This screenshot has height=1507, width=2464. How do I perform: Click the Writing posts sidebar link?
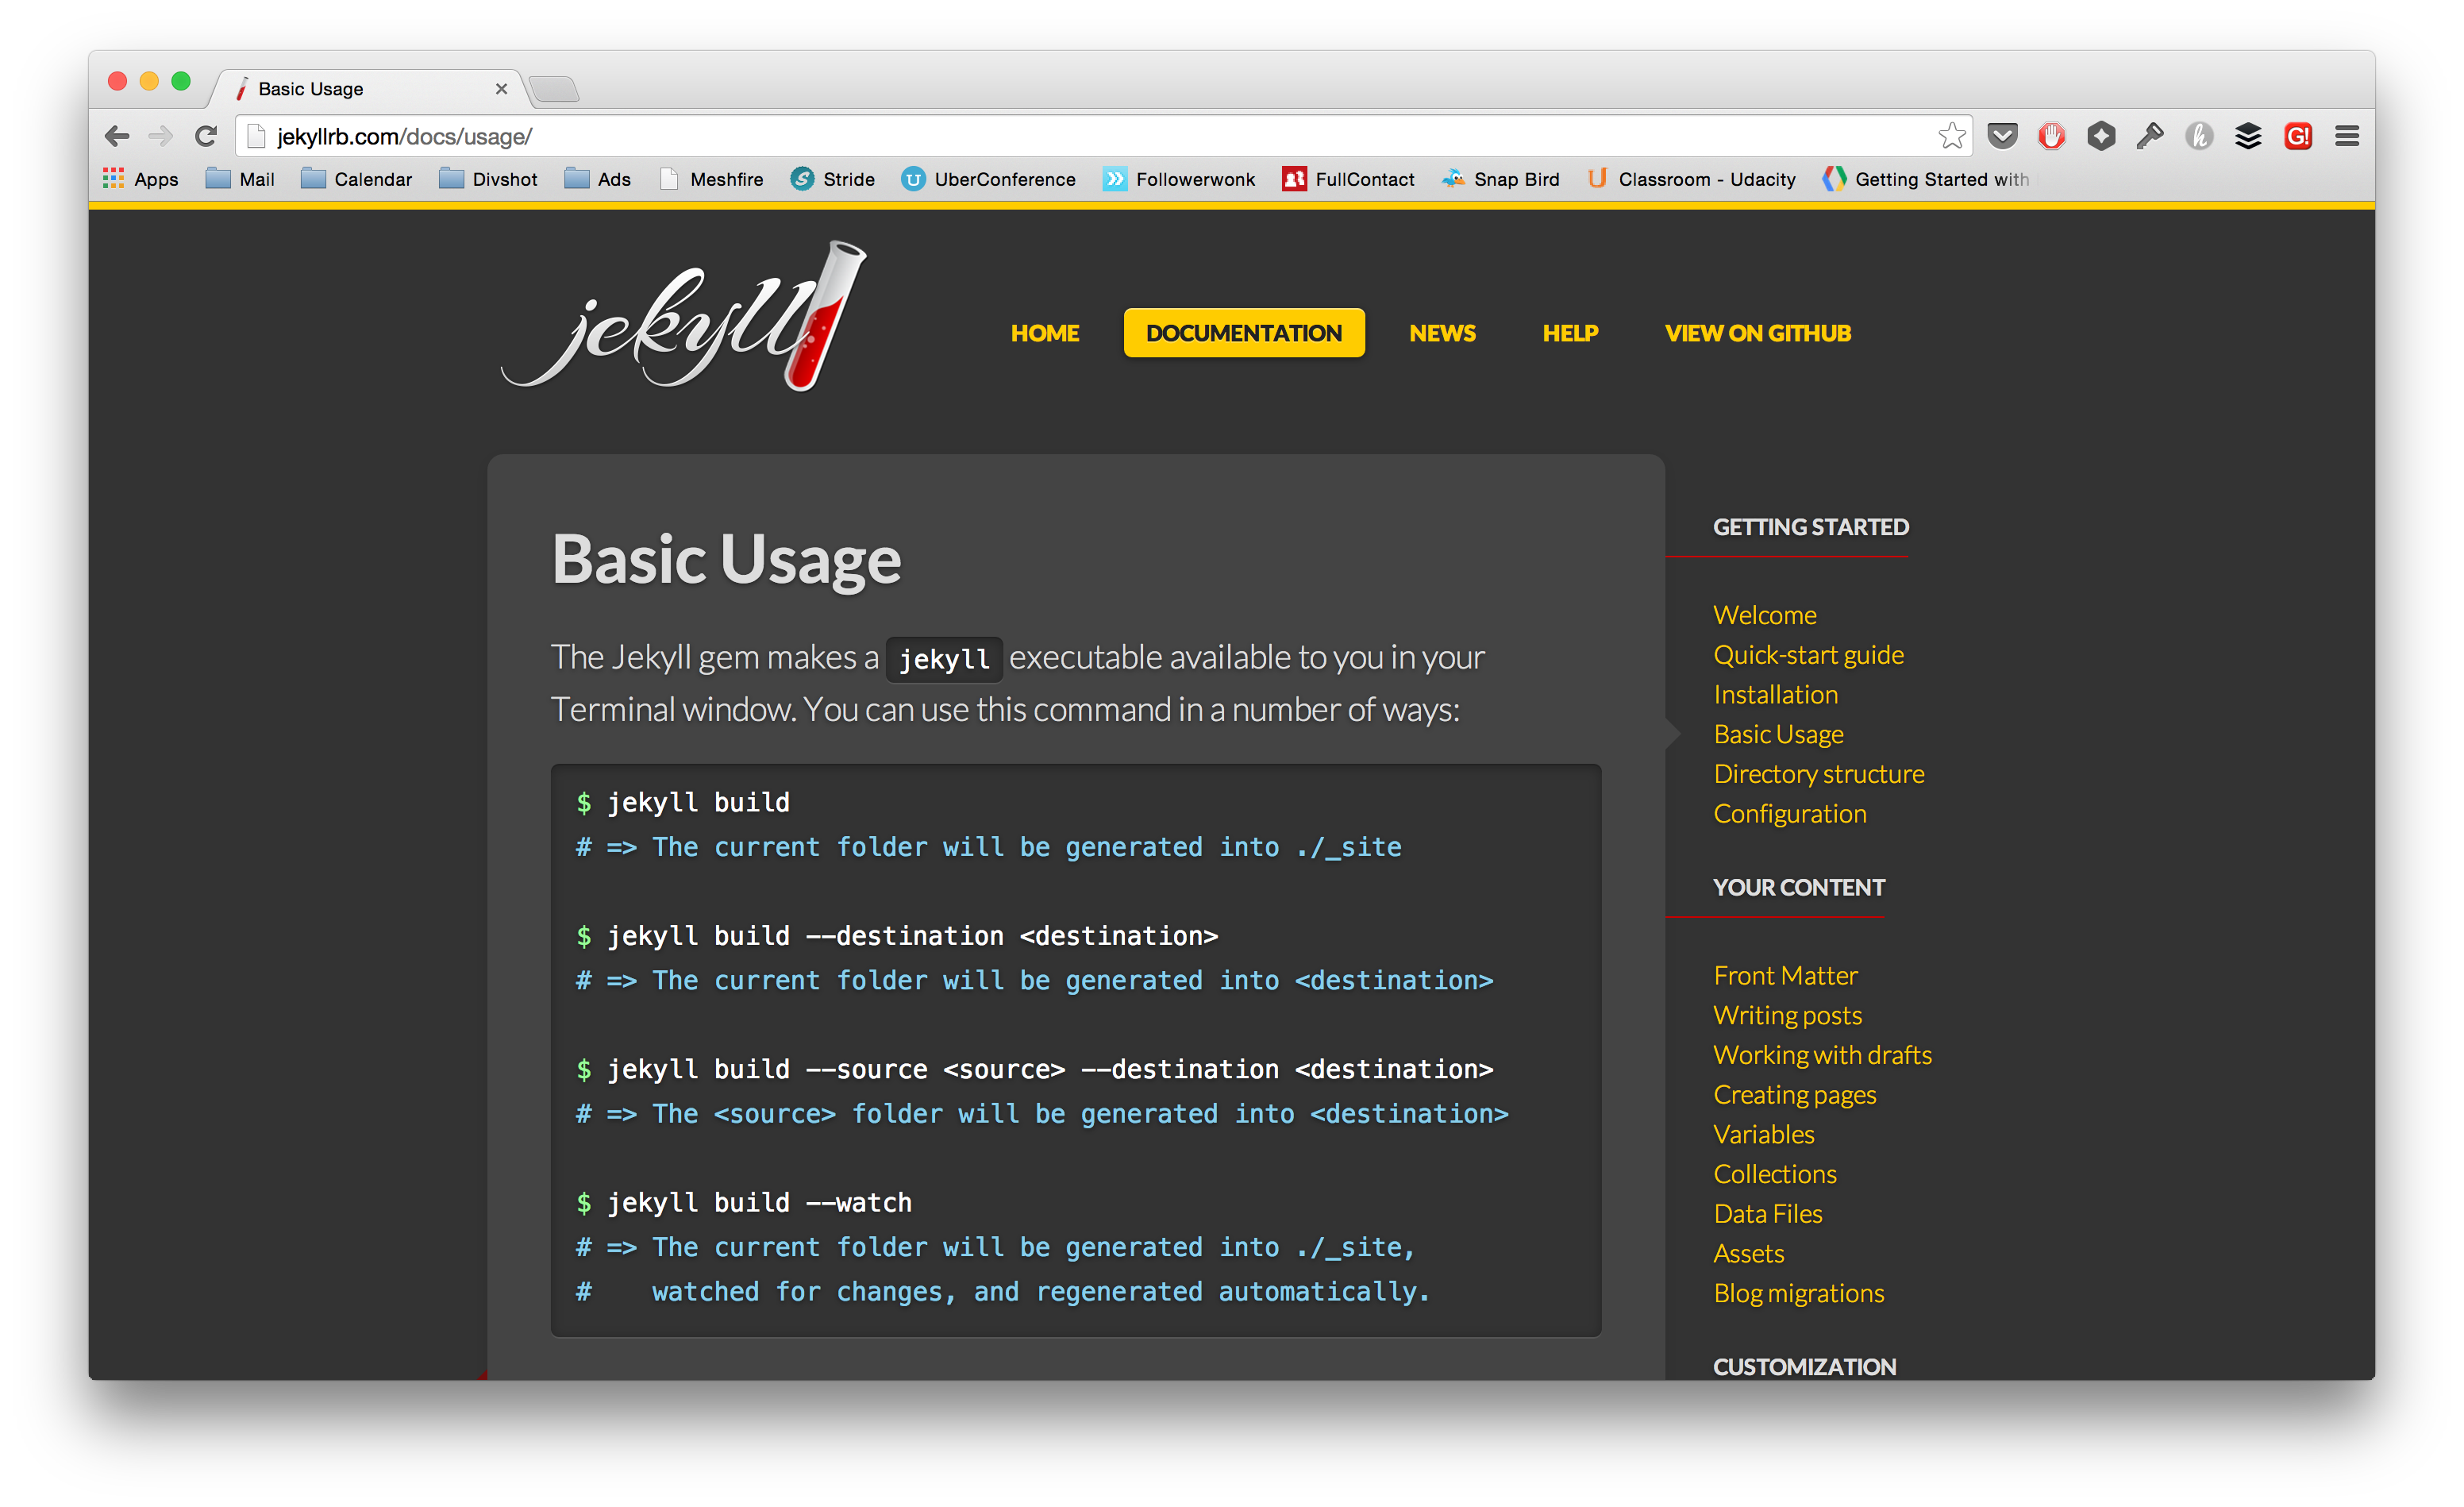coord(1786,1014)
